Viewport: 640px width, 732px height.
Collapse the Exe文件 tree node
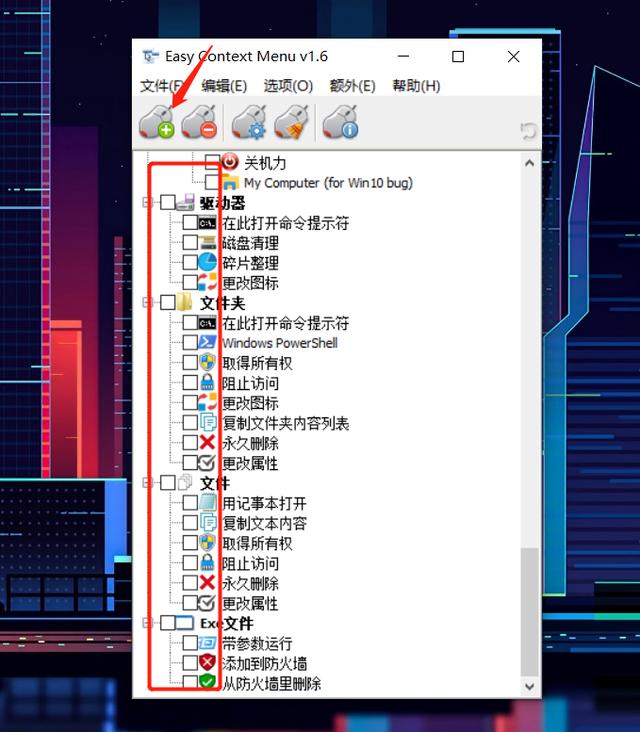click(x=147, y=622)
